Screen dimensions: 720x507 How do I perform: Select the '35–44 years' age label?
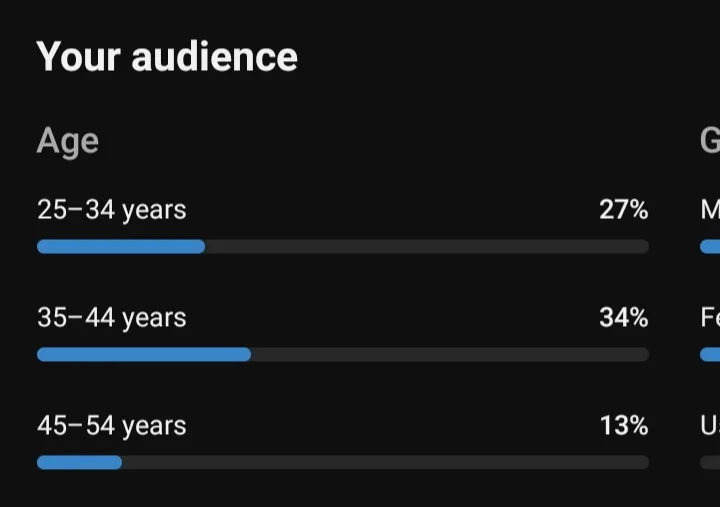coord(112,318)
